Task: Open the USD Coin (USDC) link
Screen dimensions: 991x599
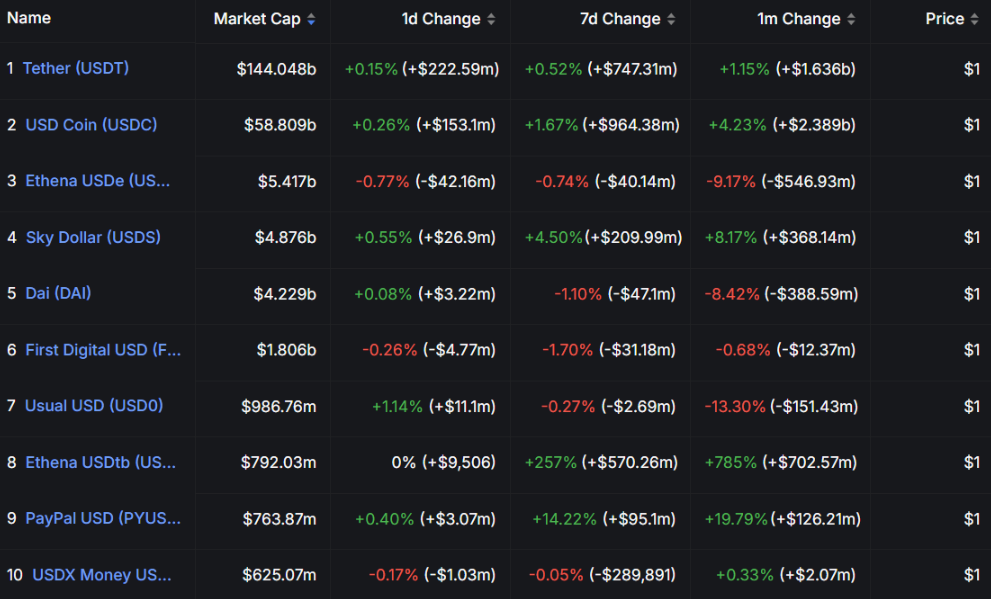Action: [91, 125]
